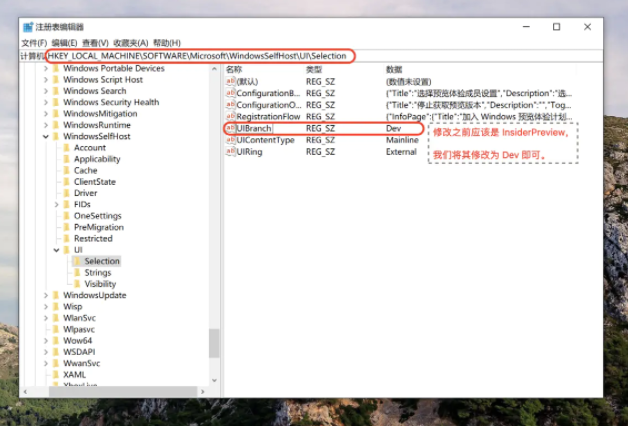This screenshot has width=628, height=426.
Task: Select the Driver folder icon
Action: point(67,193)
